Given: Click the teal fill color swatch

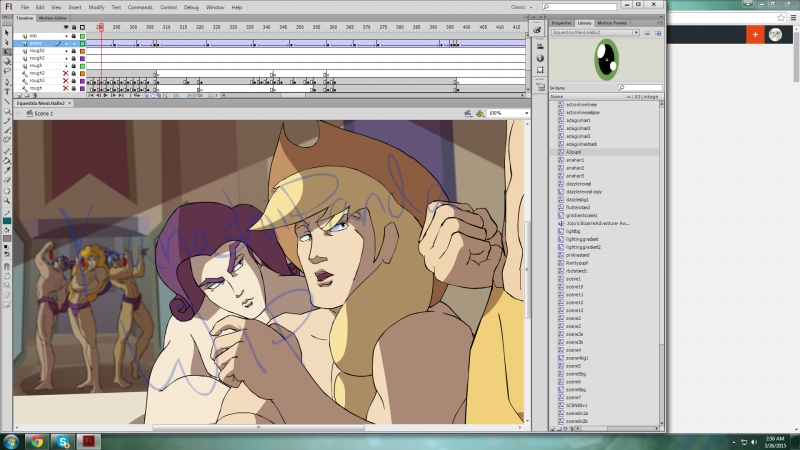Looking at the screenshot, I should coord(7,220).
